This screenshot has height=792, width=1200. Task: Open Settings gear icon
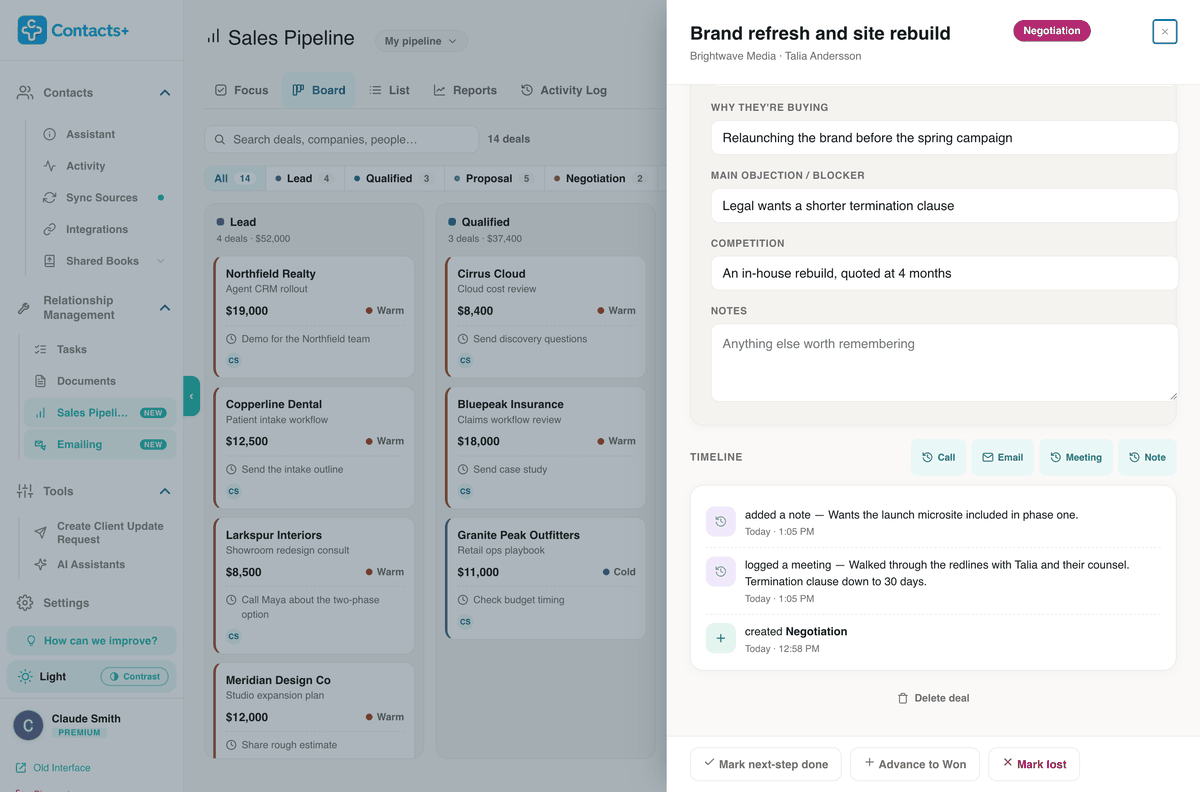coord(25,603)
